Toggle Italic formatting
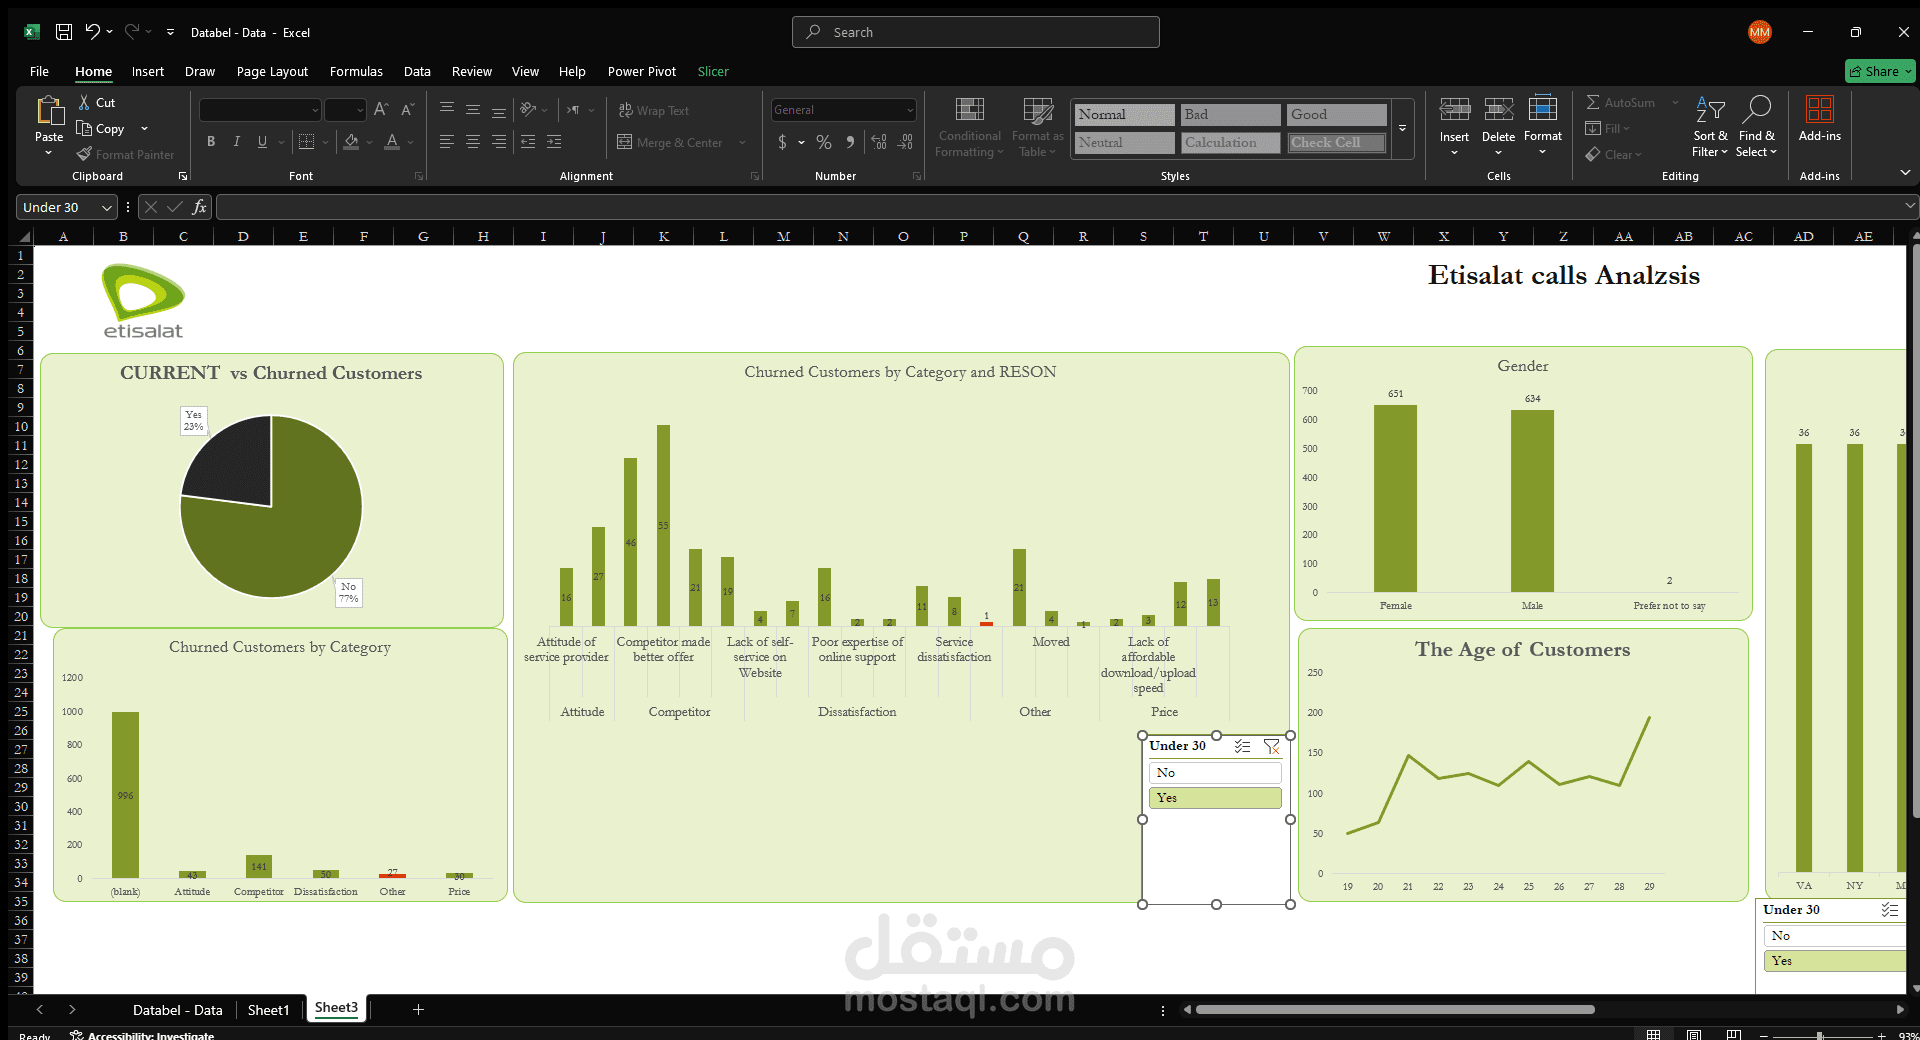1920x1040 pixels. coord(237,142)
